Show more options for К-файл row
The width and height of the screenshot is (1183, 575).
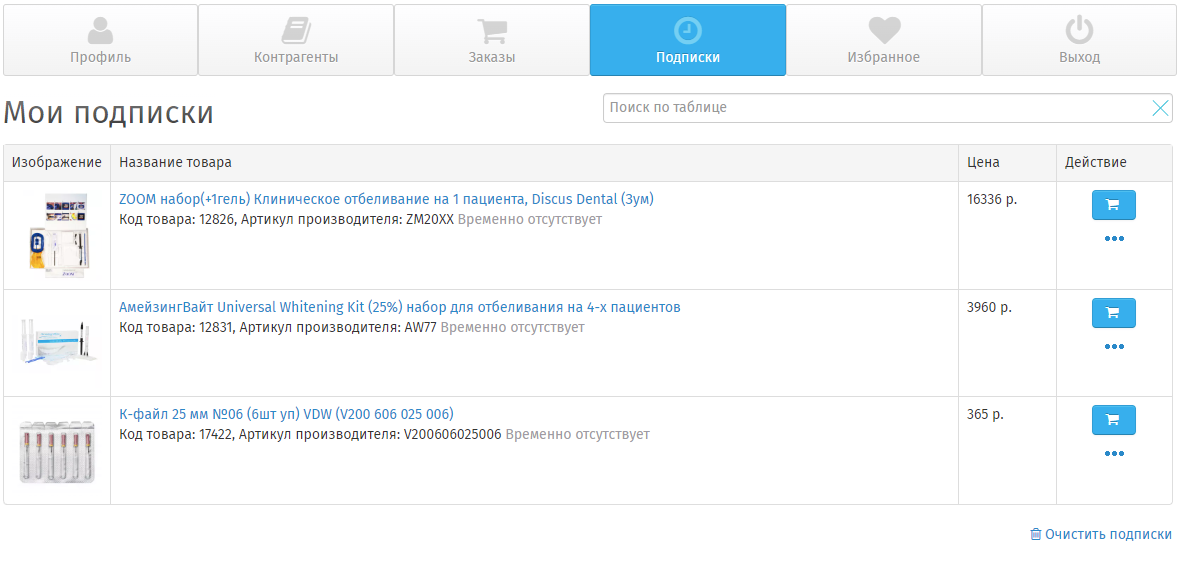[x=1114, y=454]
